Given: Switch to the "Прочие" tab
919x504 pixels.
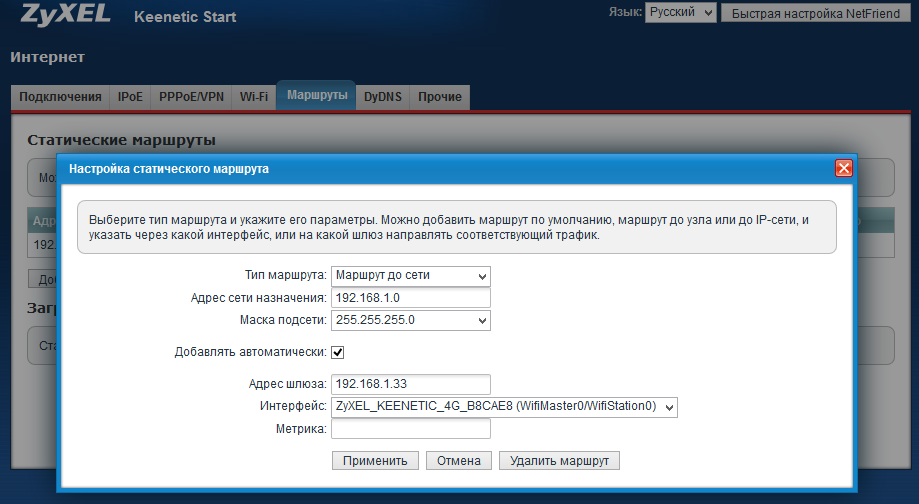Looking at the screenshot, I should point(440,97).
